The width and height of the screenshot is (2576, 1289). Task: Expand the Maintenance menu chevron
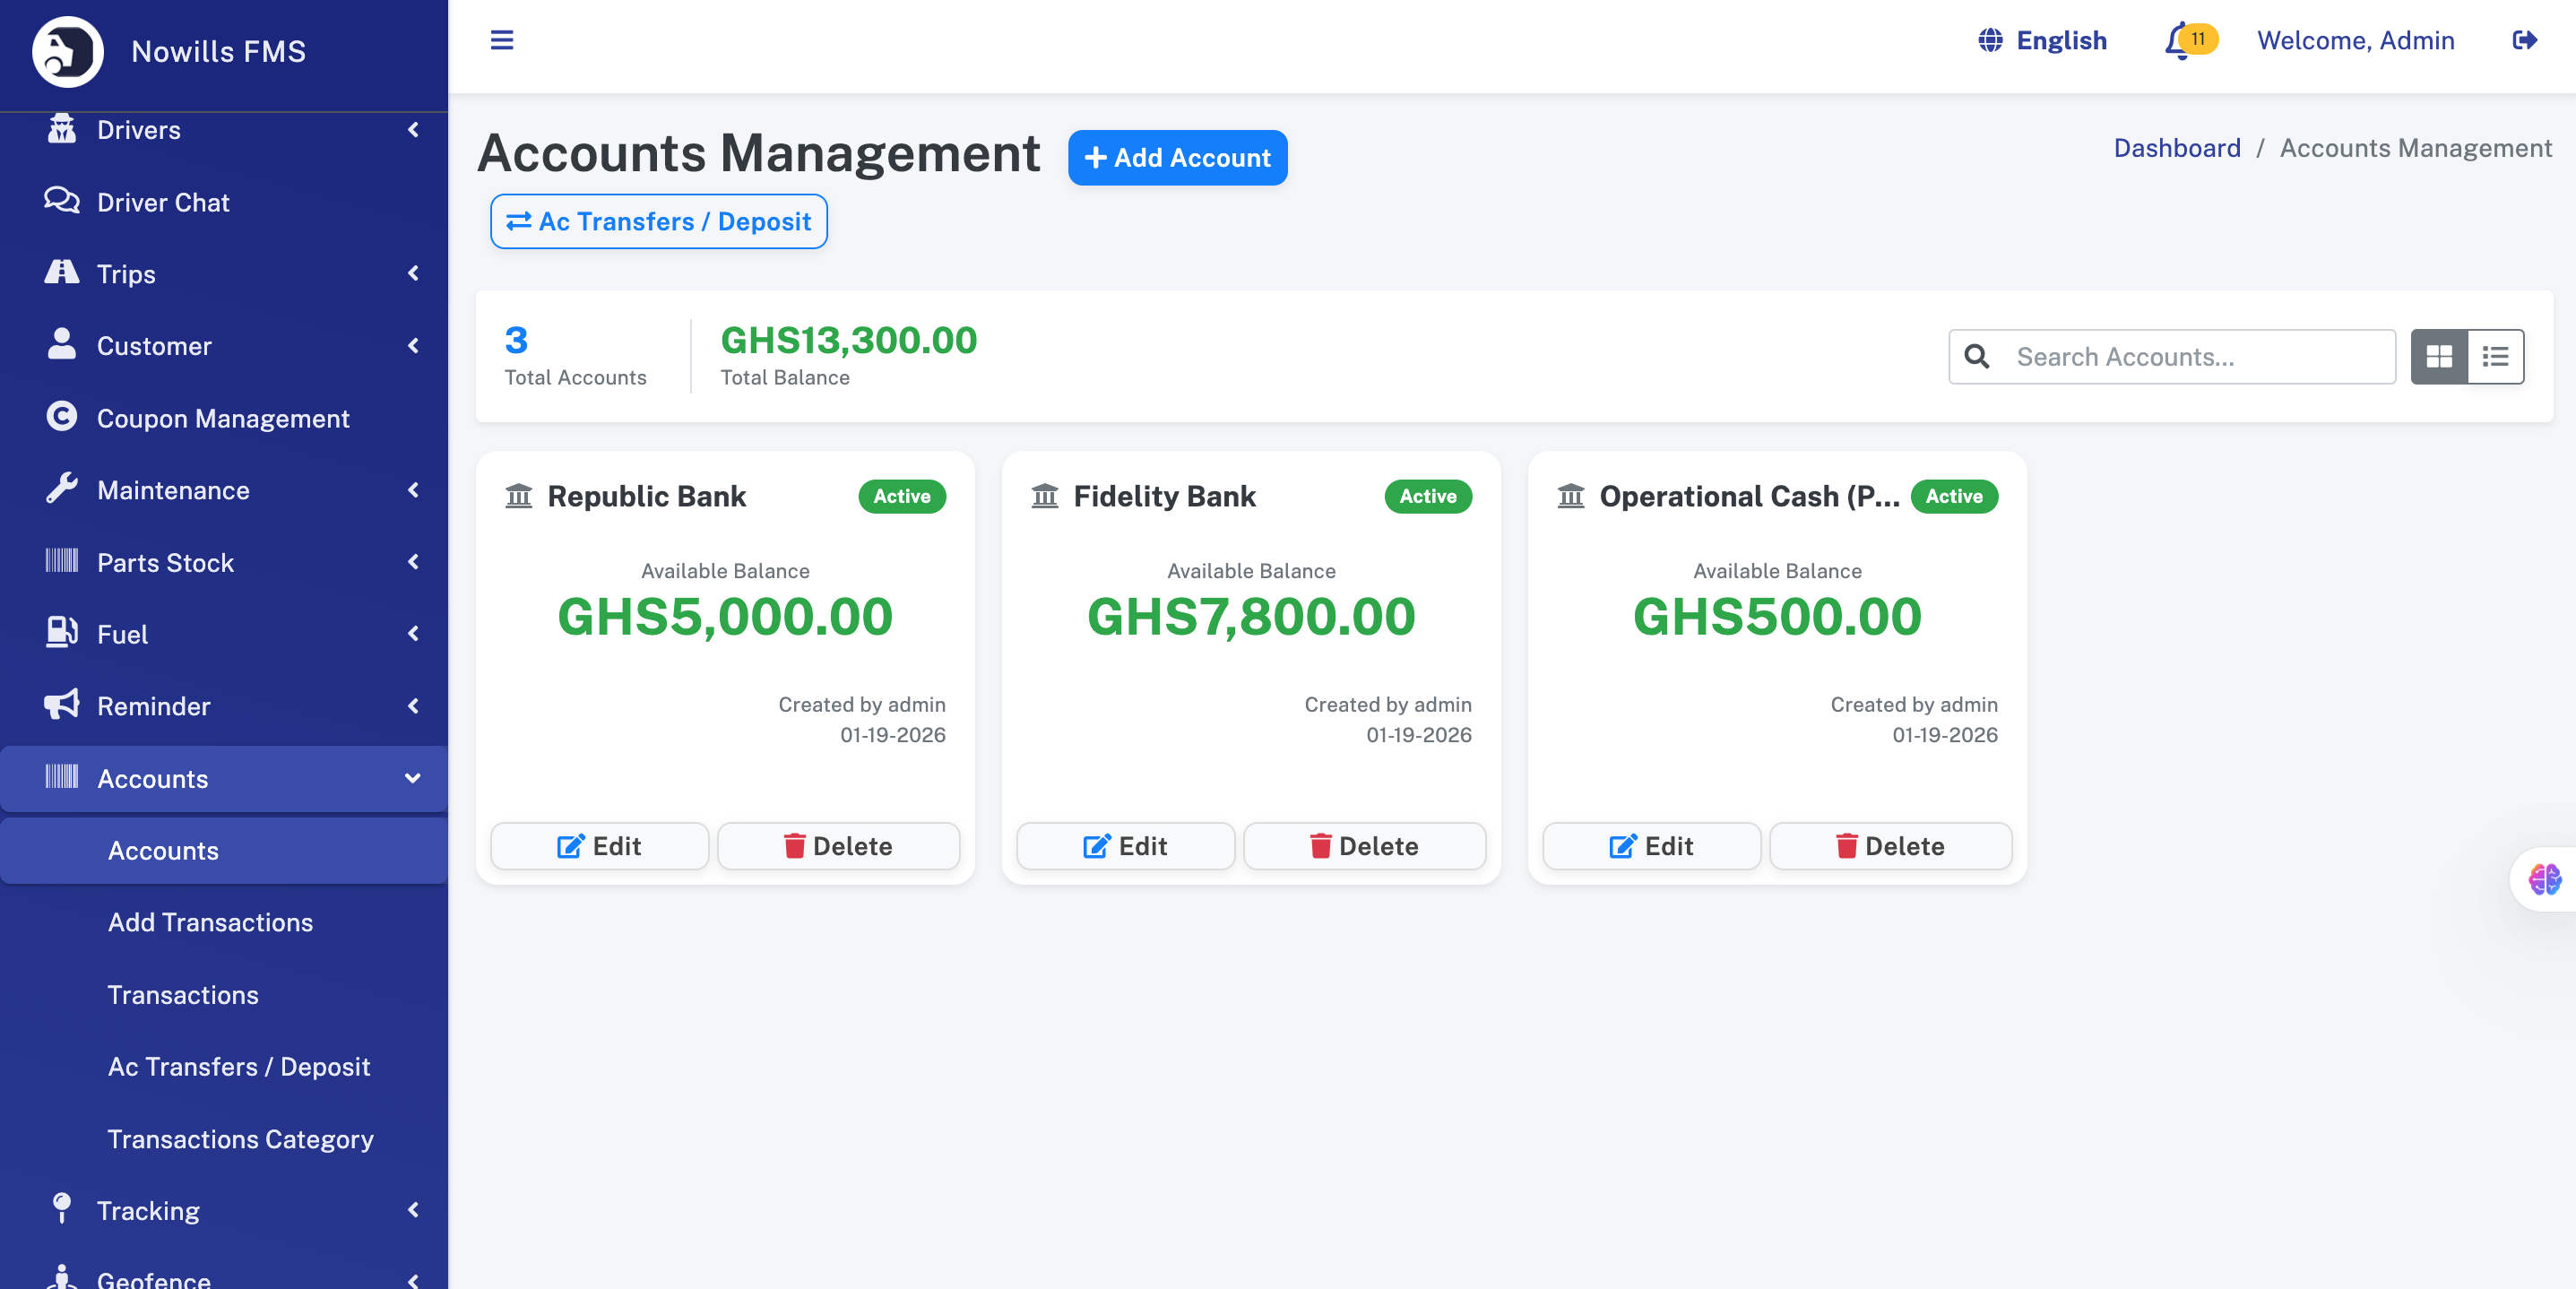[413, 490]
